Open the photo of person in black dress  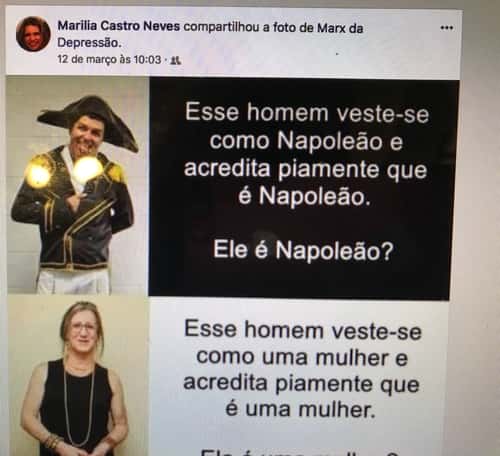point(78,376)
